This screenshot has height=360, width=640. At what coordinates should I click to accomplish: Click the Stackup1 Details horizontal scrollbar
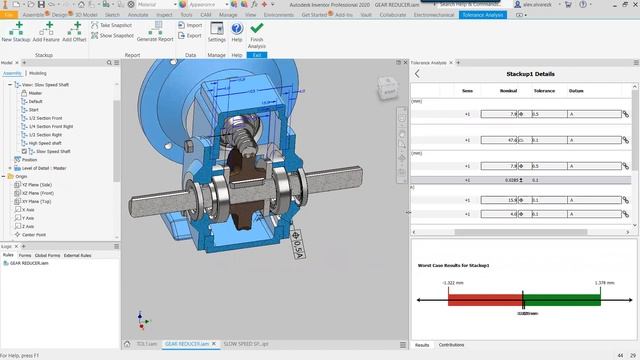pyautogui.click(x=521, y=232)
